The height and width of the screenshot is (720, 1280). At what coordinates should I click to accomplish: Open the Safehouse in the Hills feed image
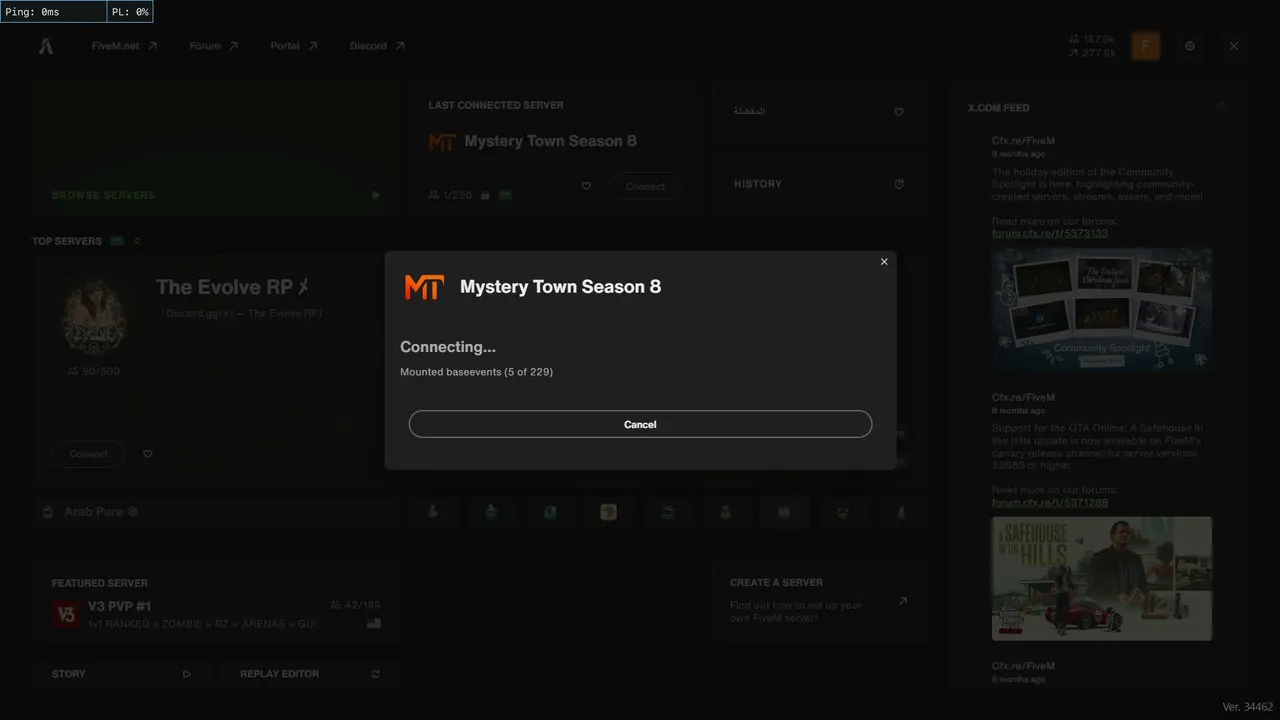(1102, 578)
